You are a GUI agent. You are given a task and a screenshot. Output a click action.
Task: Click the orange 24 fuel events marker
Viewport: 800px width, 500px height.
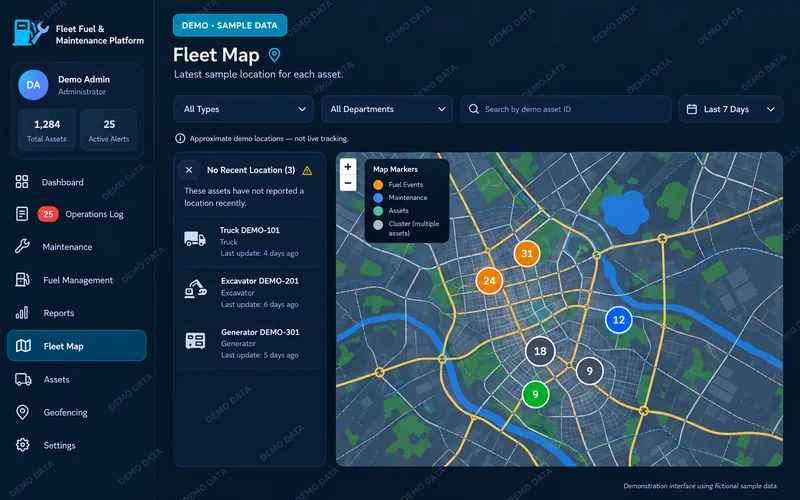point(489,281)
